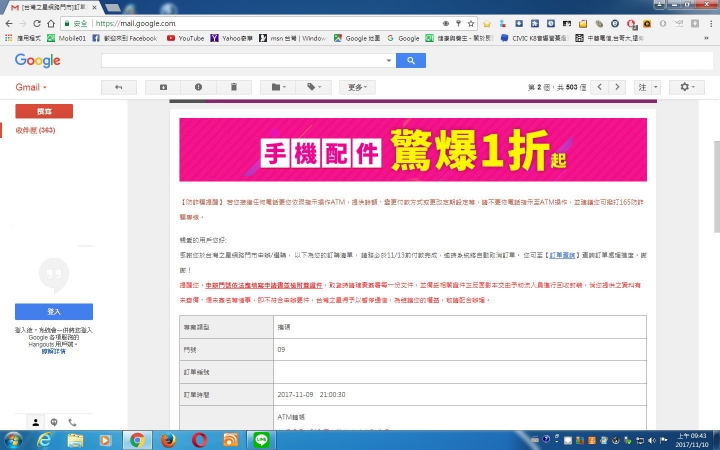Open the Facebook bookmark
This screenshot has height=450, width=720.
point(125,38)
